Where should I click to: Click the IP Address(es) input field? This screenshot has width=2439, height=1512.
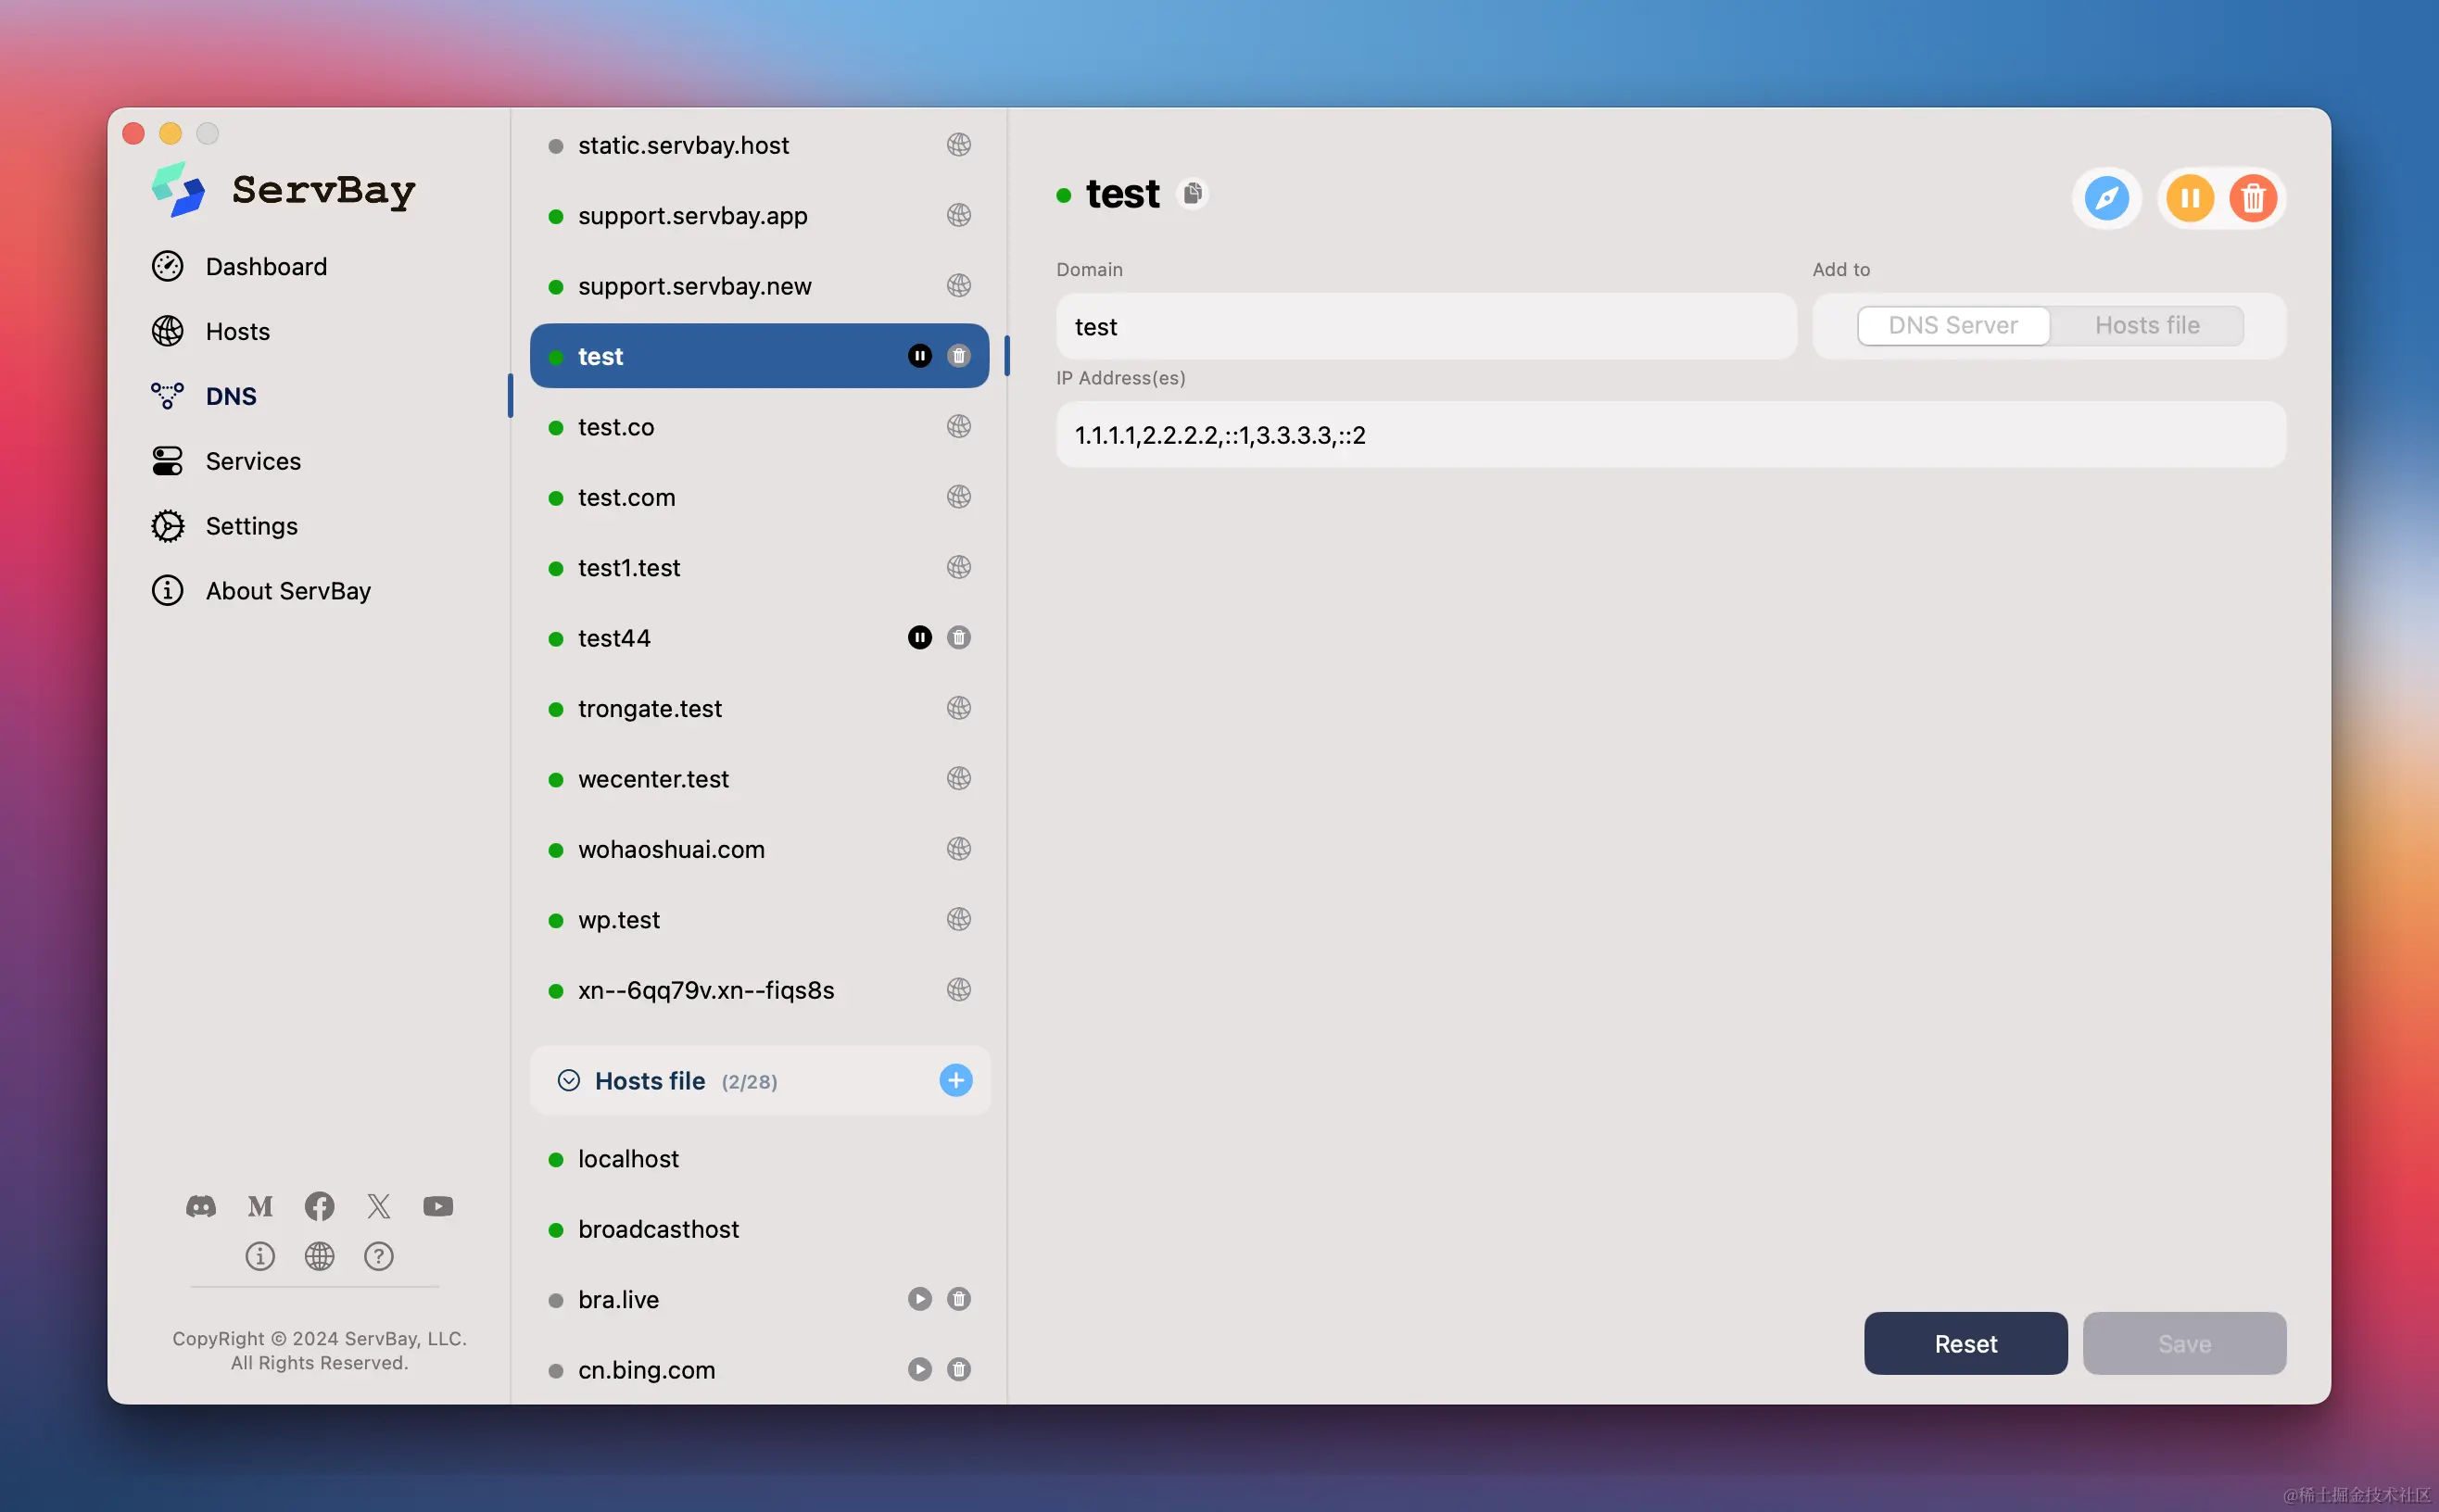pyautogui.click(x=1670, y=435)
